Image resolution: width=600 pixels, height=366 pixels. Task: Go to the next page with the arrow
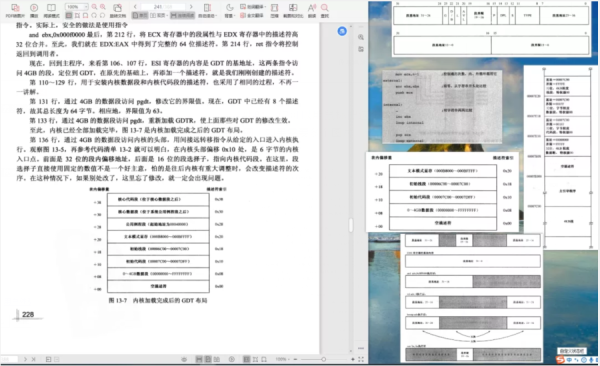click(x=191, y=7)
